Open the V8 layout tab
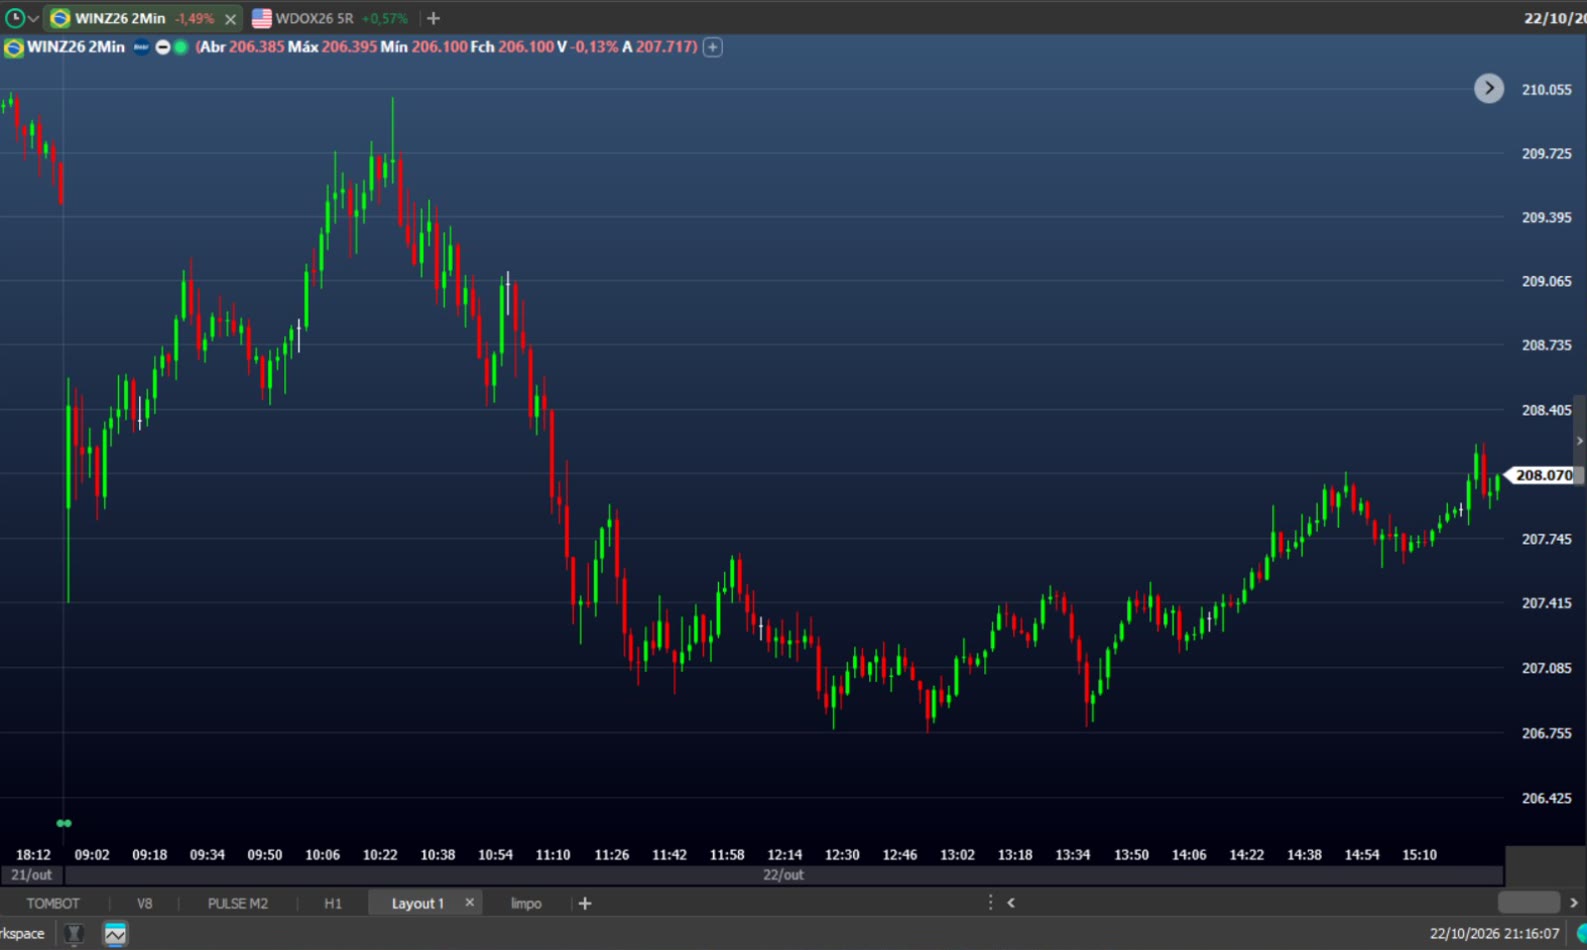This screenshot has height=950, width=1587. pyautogui.click(x=145, y=903)
